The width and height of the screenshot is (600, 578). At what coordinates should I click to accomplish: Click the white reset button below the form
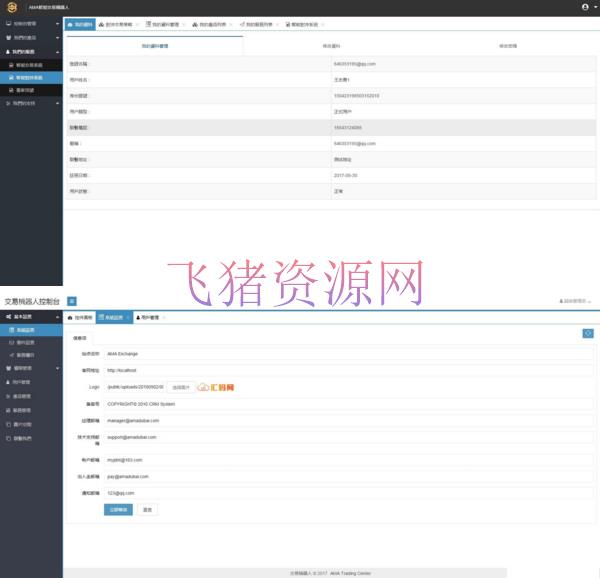[x=147, y=509]
